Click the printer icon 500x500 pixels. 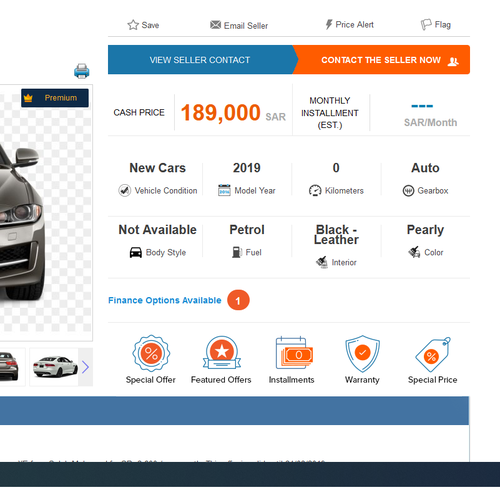coord(82,71)
